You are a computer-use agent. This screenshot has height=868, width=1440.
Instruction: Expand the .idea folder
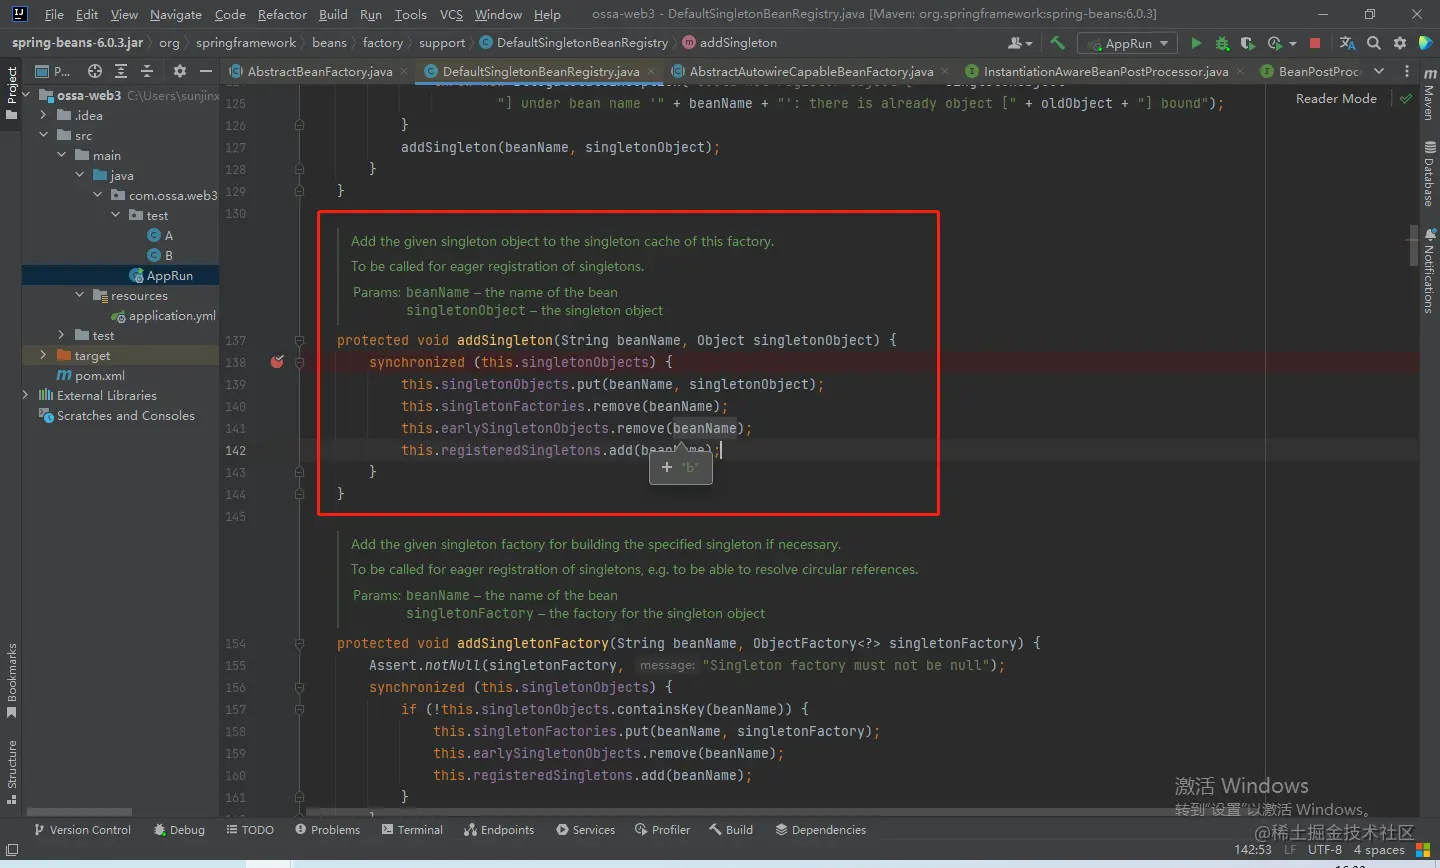44,115
